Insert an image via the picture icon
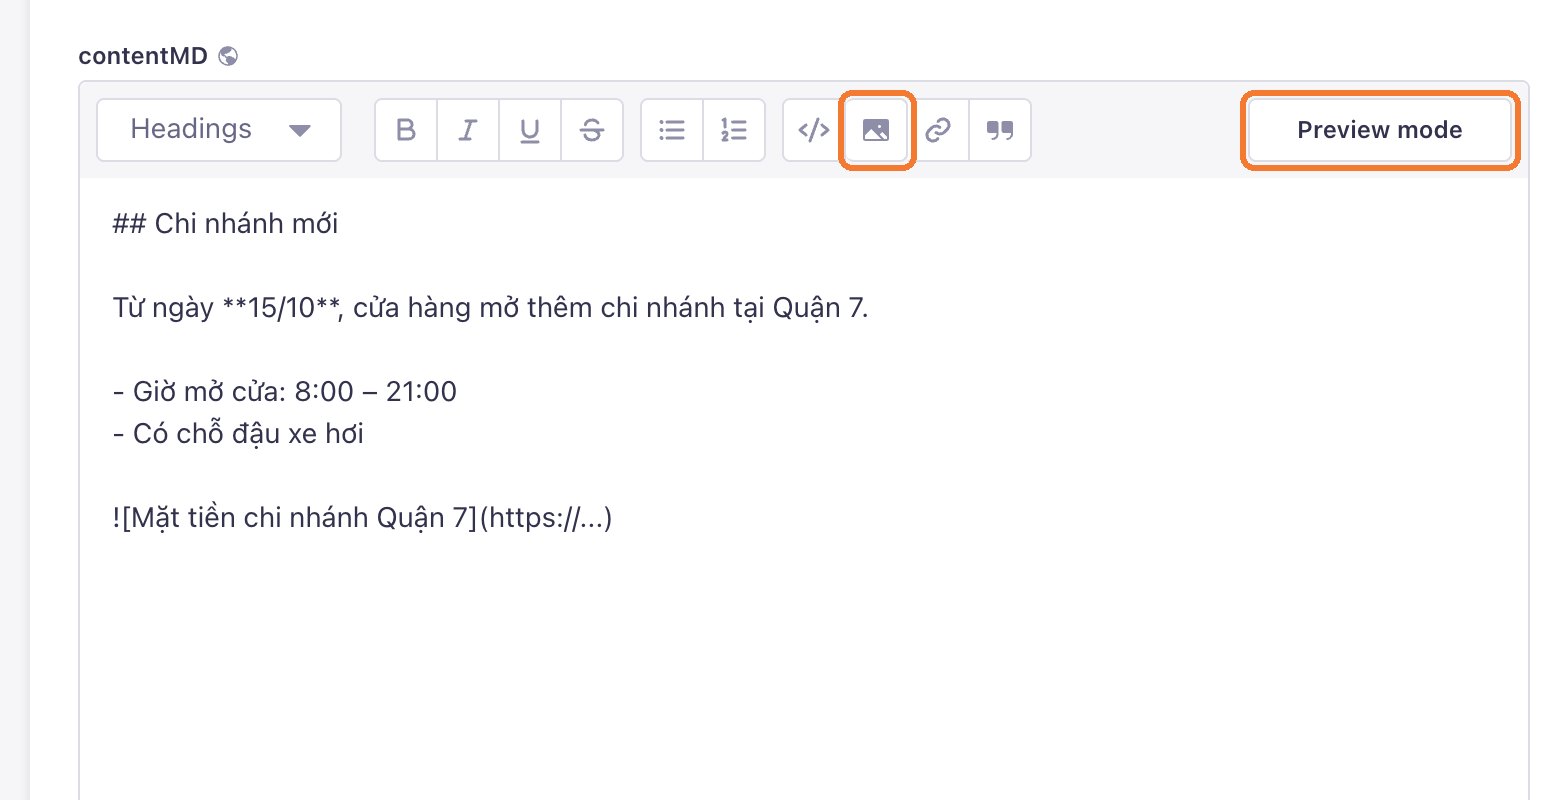1560x800 pixels. (x=876, y=130)
